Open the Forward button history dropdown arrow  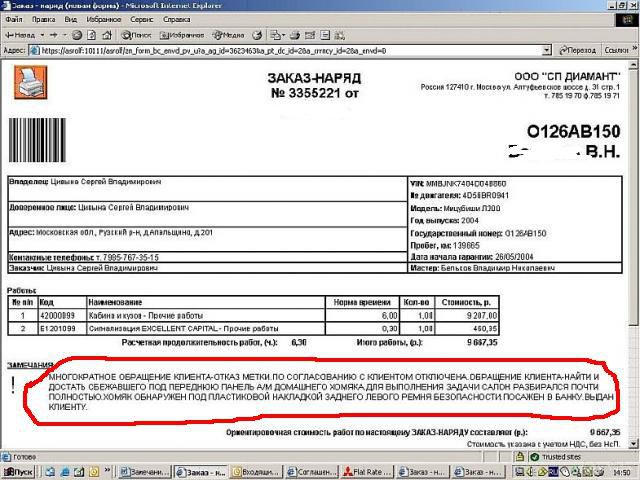click(x=64, y=36)
